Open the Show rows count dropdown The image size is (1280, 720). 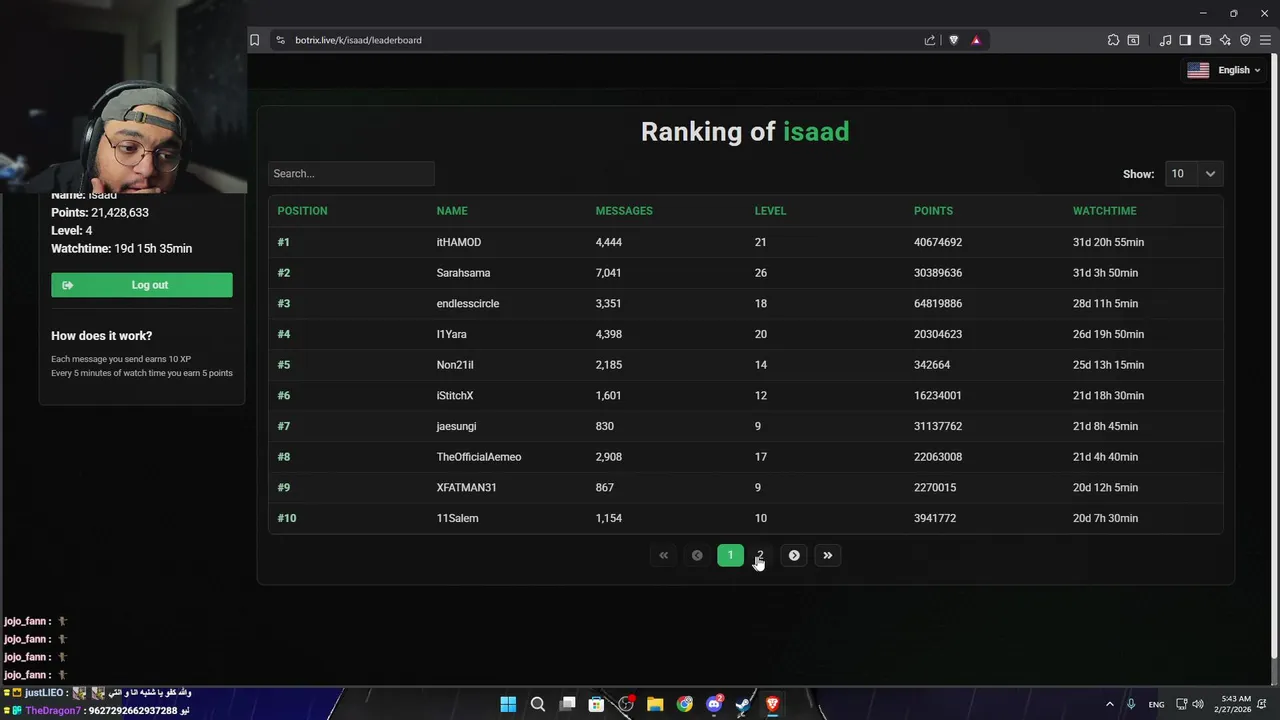[1194, 173]
